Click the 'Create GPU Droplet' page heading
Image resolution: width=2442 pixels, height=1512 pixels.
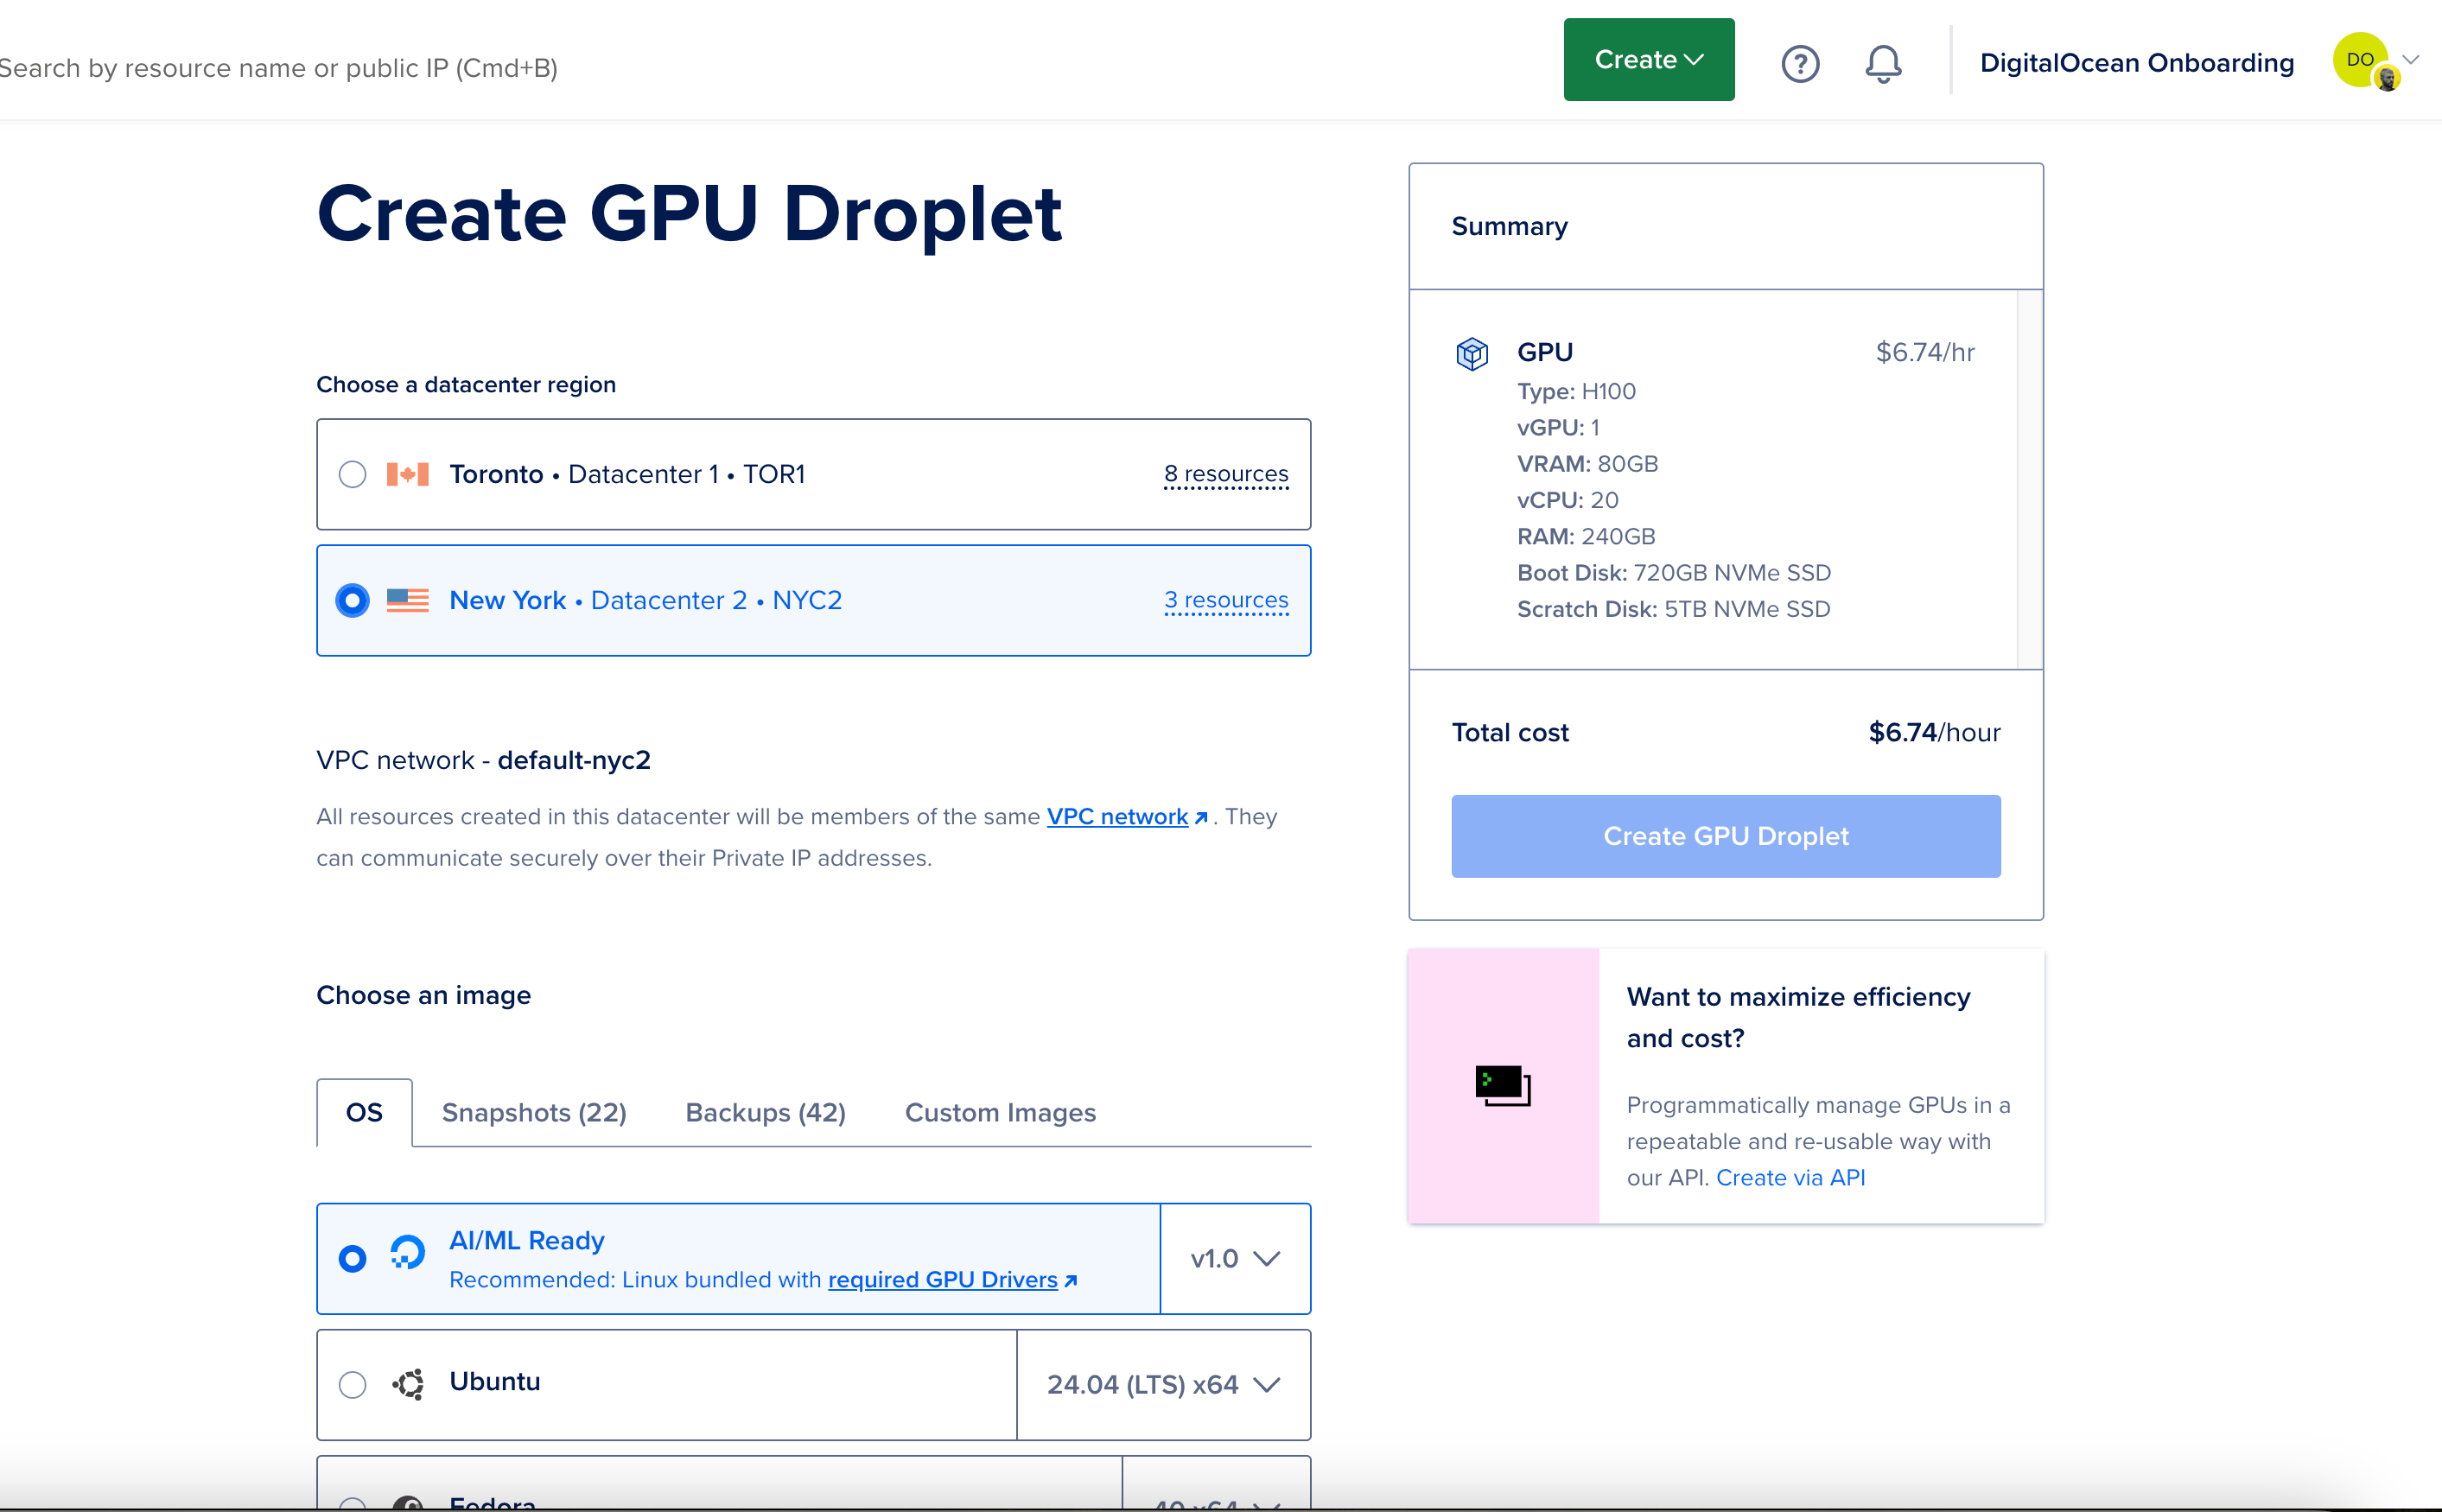point(689,214)
